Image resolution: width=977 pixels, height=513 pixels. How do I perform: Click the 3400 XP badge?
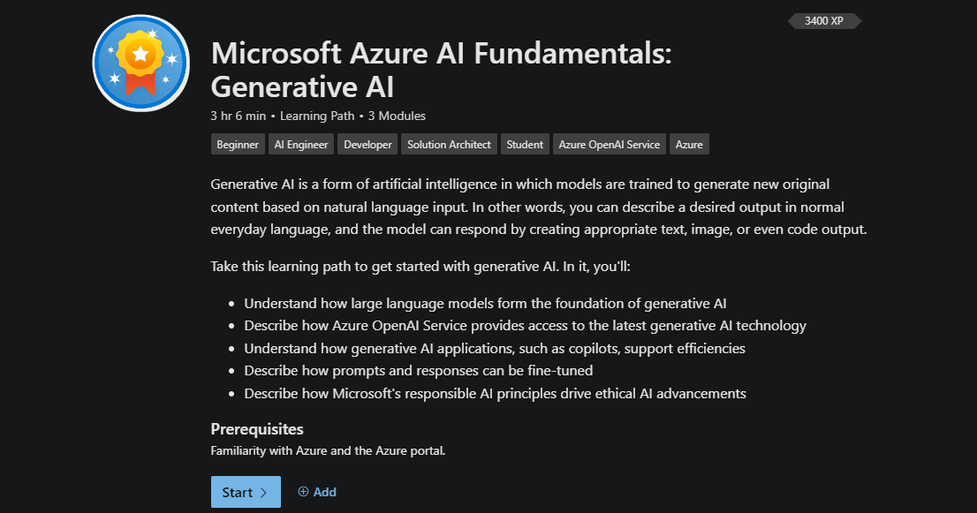click(824, 20)
